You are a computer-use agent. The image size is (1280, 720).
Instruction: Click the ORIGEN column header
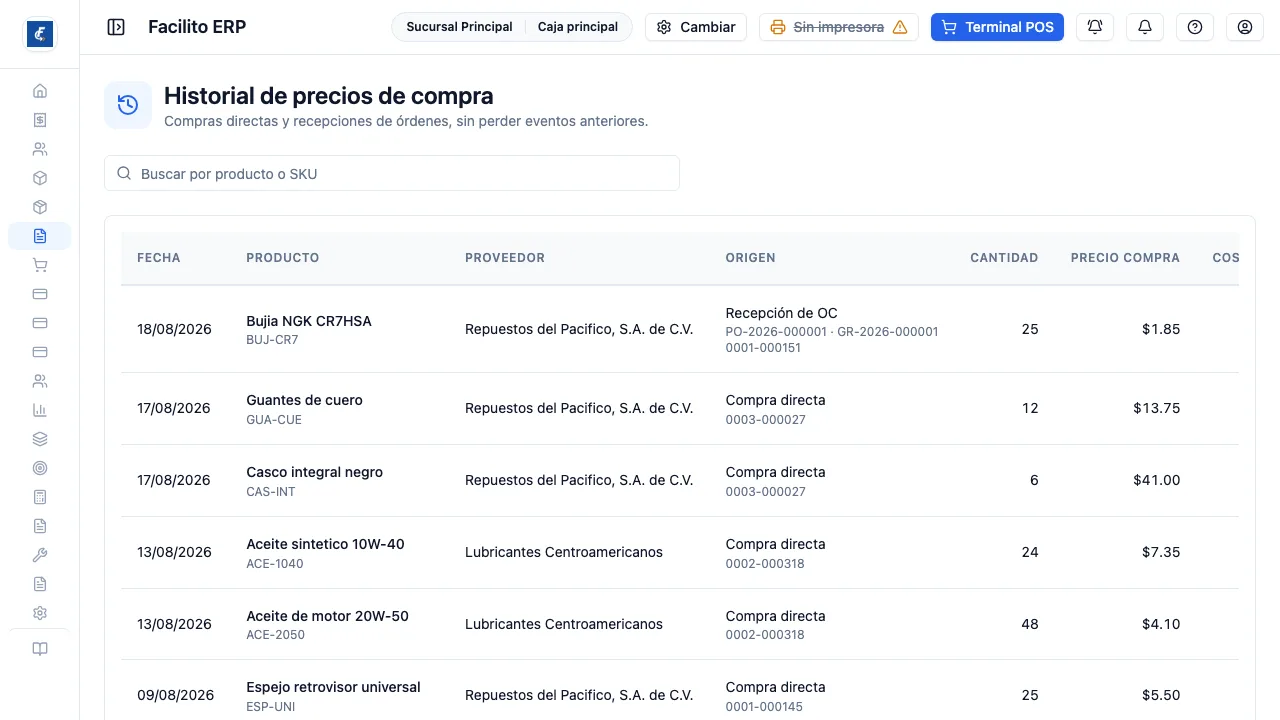pos(751,258)
